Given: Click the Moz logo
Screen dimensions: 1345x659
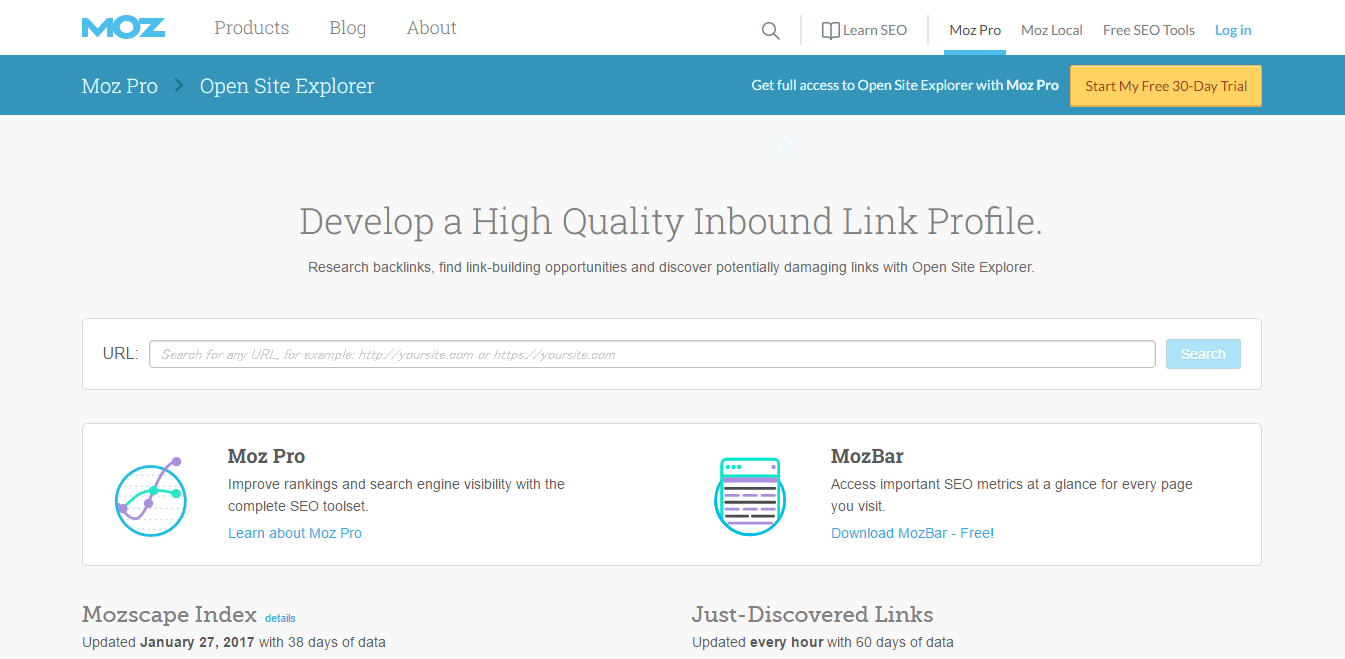Looking at the screenshot, I should (123, 28).
